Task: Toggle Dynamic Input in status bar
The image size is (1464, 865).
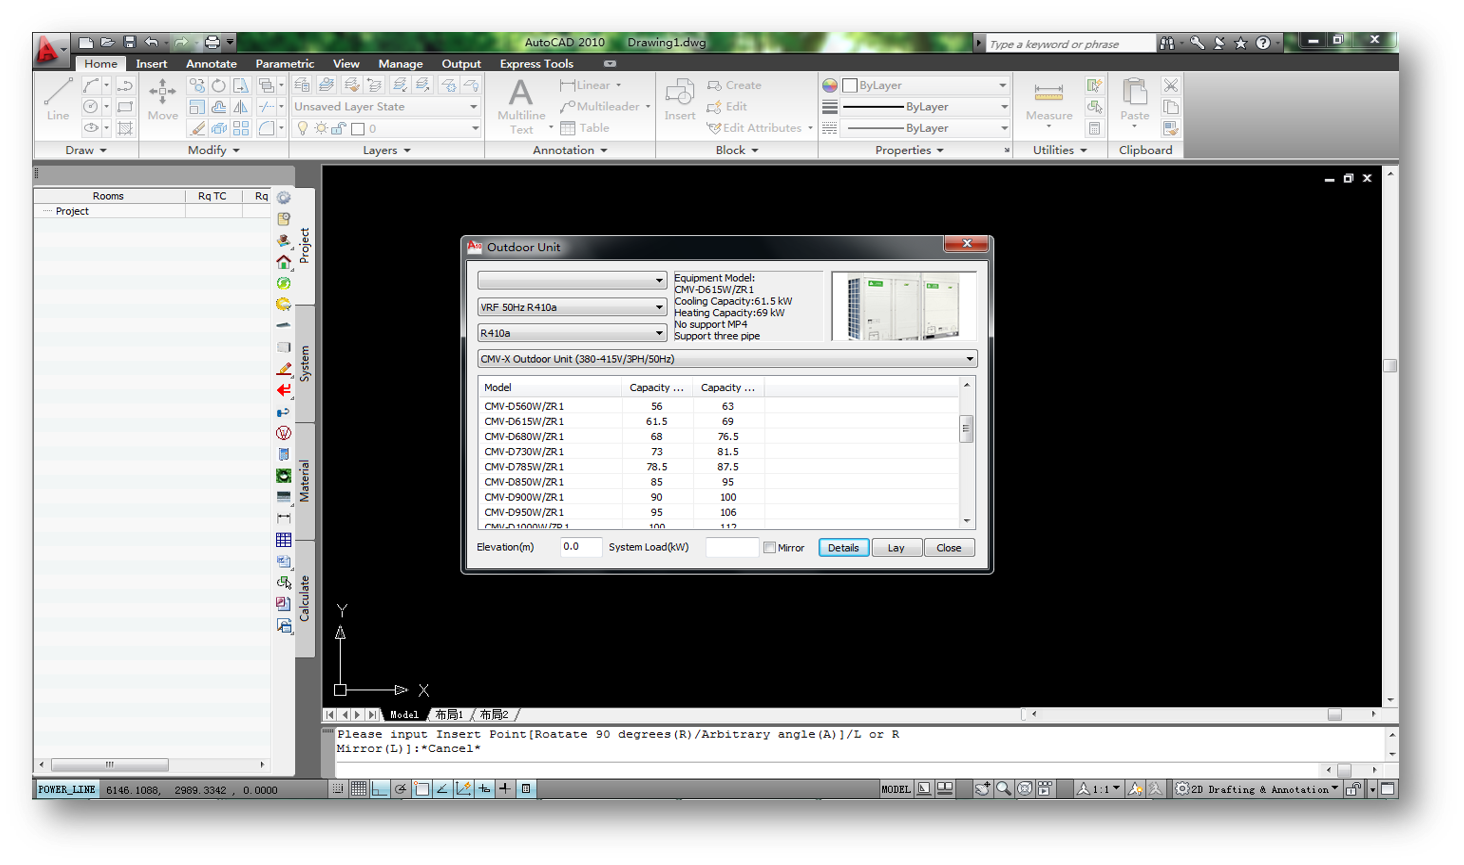Action: point(484,789)
